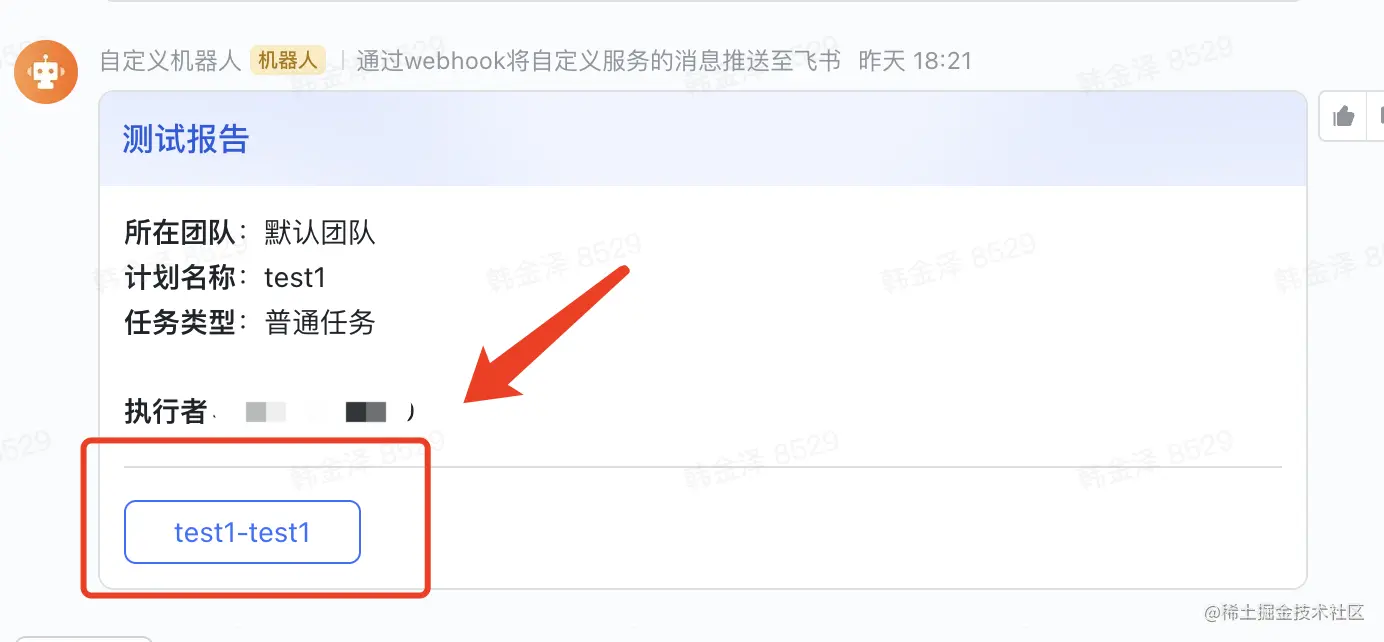
Task: Click the 计划名称 test1 line
Action: click(225, 277)
